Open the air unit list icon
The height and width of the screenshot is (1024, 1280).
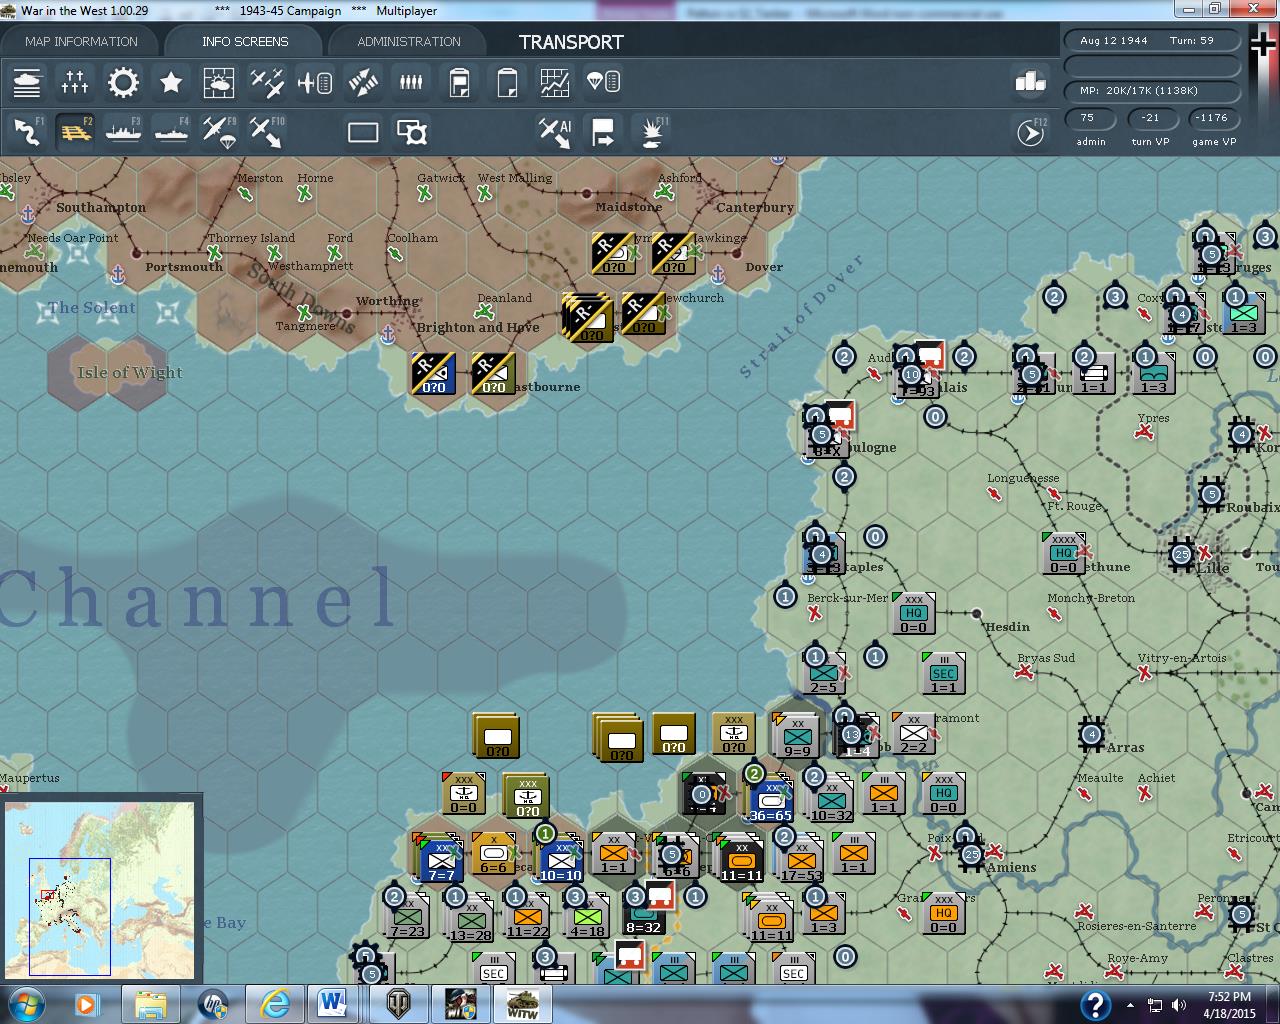coord(315,82)
